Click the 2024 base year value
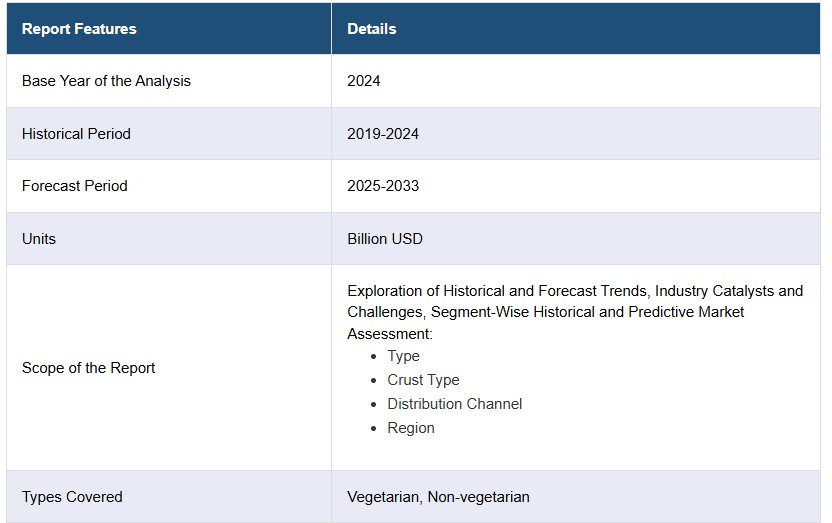This screenshot has width=832, height=523. coord(363,81)
